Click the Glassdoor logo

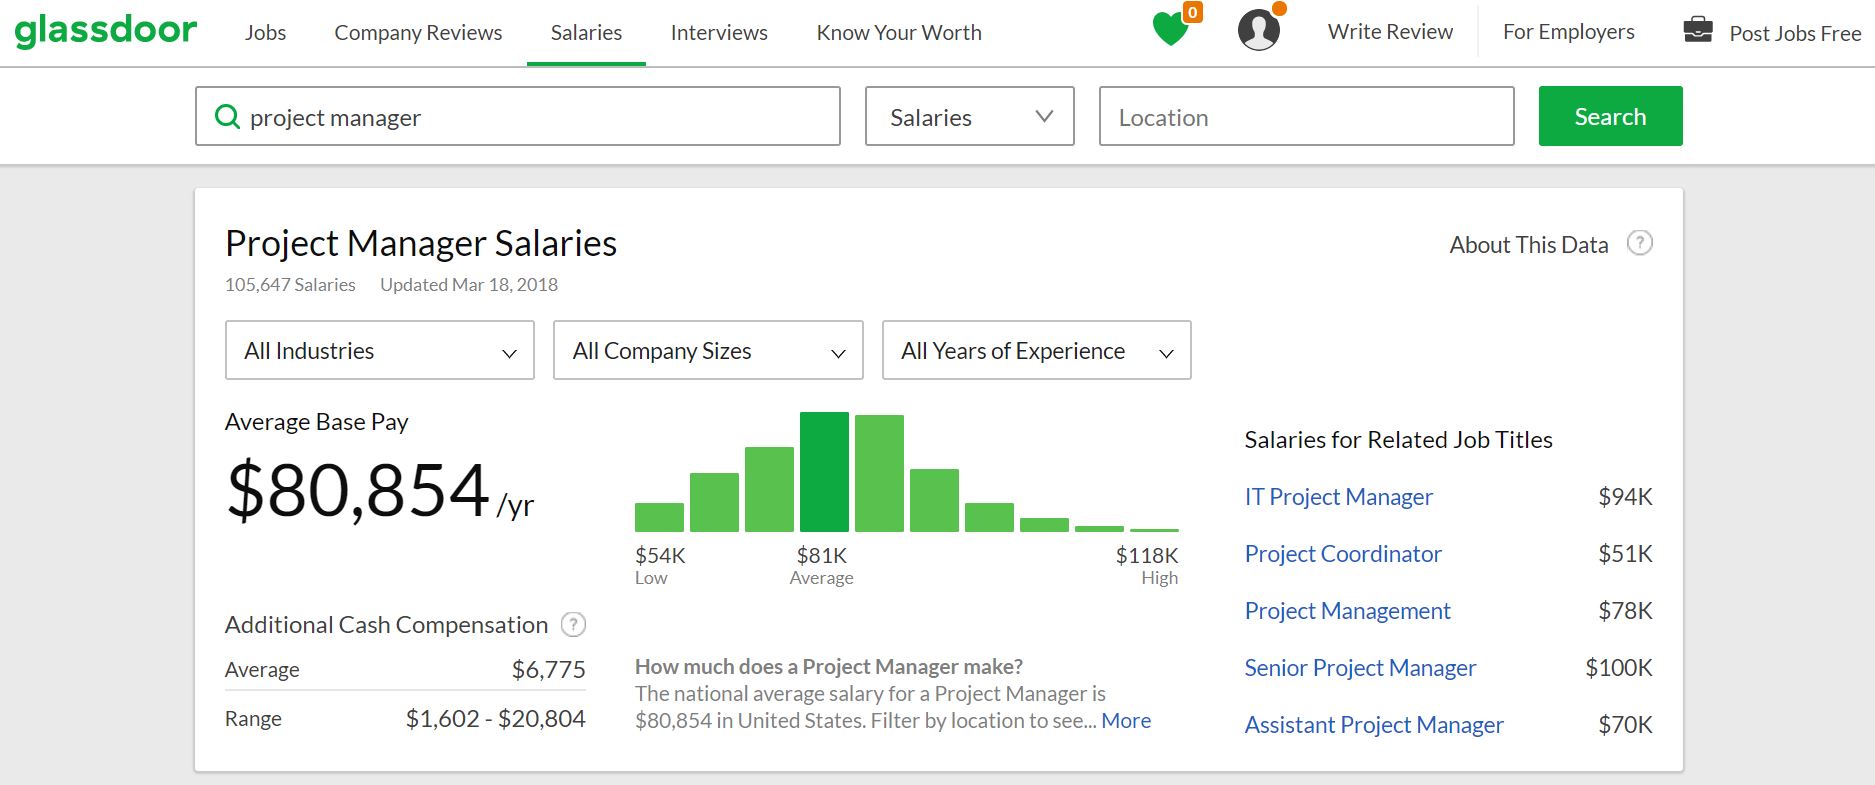click(x=106, y=30)
